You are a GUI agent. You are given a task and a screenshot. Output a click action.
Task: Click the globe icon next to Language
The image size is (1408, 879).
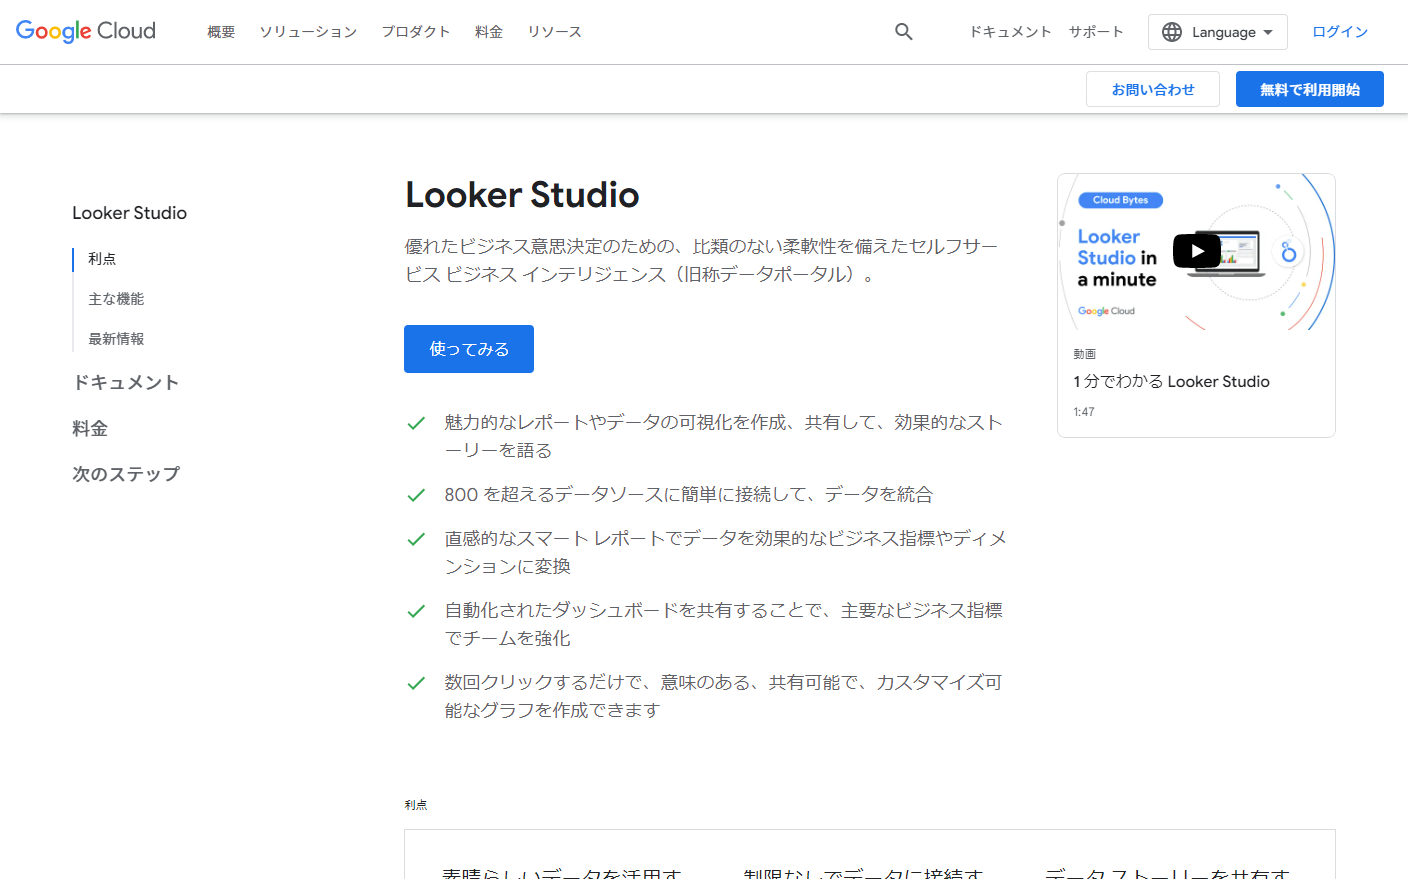click(1172, 31)
